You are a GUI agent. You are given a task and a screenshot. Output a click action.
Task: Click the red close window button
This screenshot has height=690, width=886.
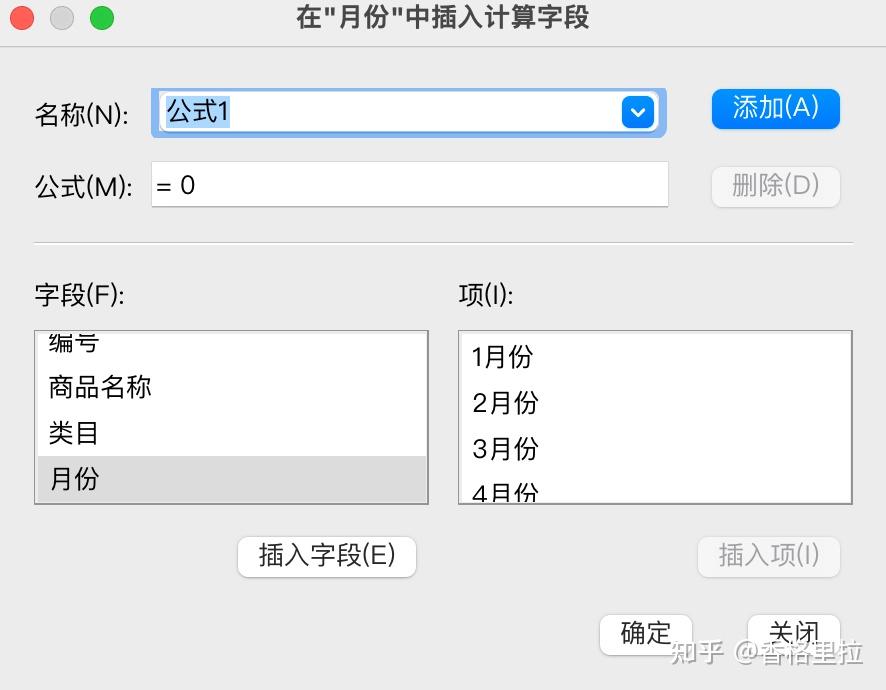click(x=22, y=18)
